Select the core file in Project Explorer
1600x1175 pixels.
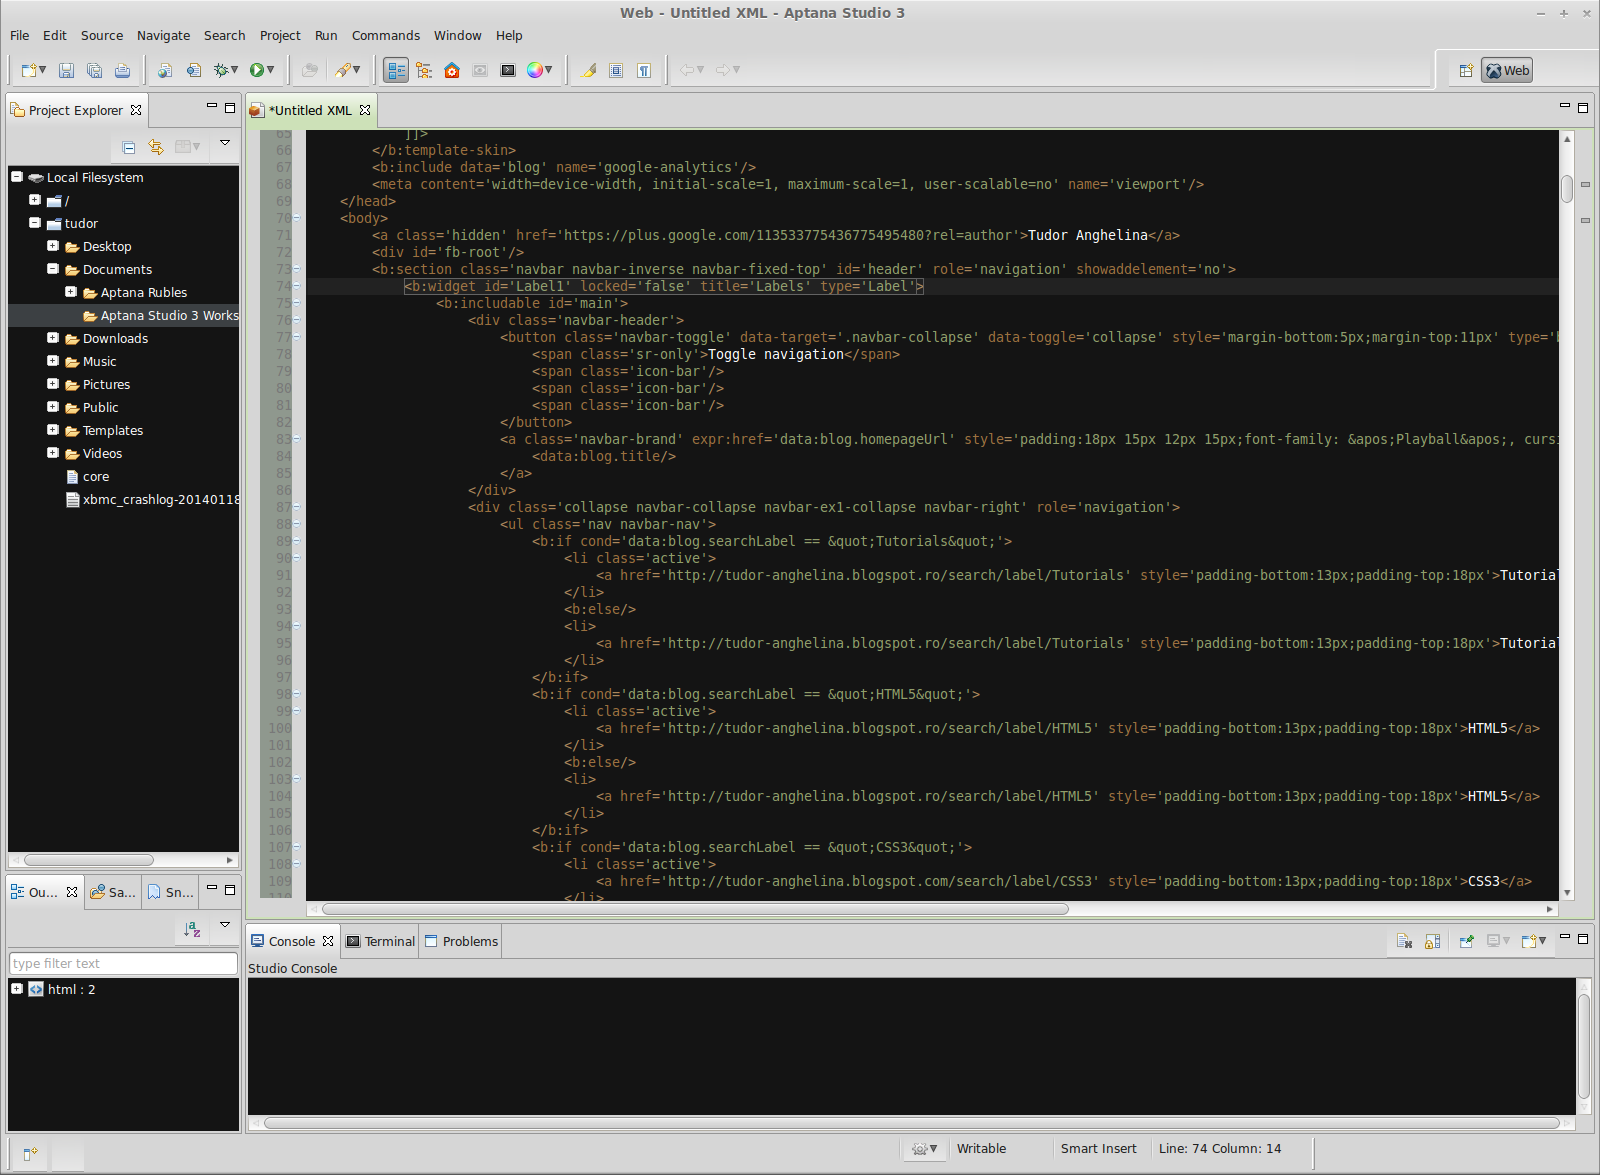[x=96, y=476]
